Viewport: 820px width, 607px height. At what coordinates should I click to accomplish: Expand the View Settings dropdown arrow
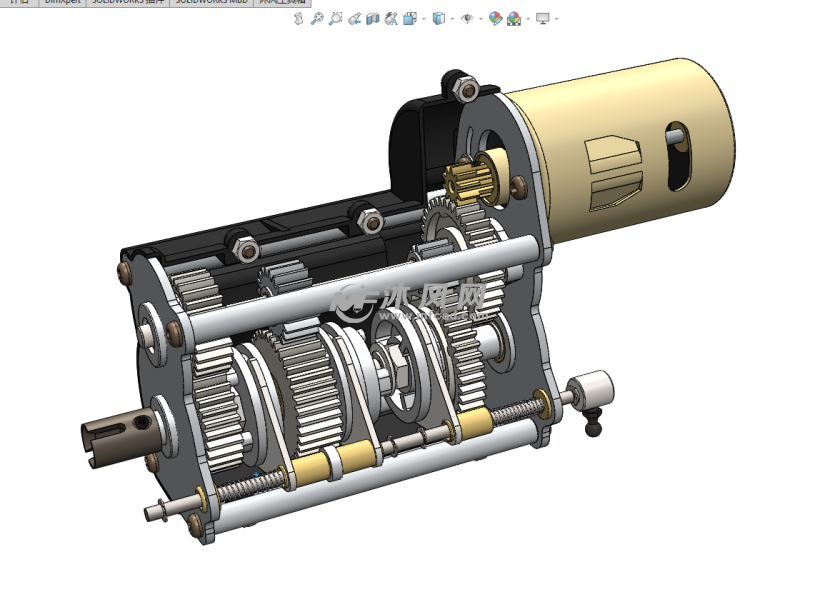pos(557,19)
